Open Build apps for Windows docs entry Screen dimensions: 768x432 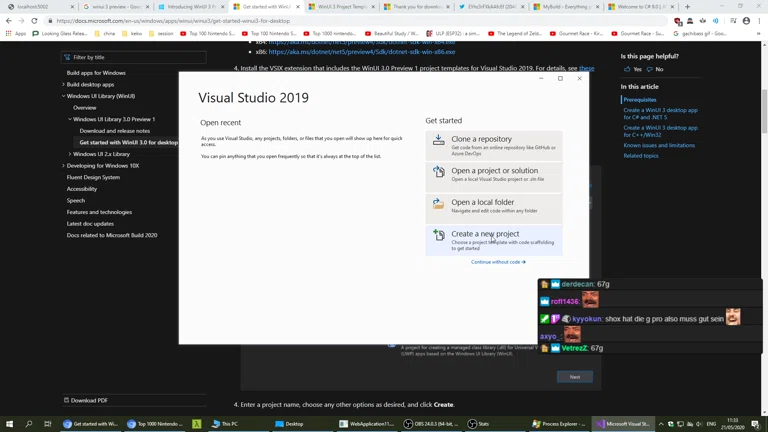coord(96,73)
